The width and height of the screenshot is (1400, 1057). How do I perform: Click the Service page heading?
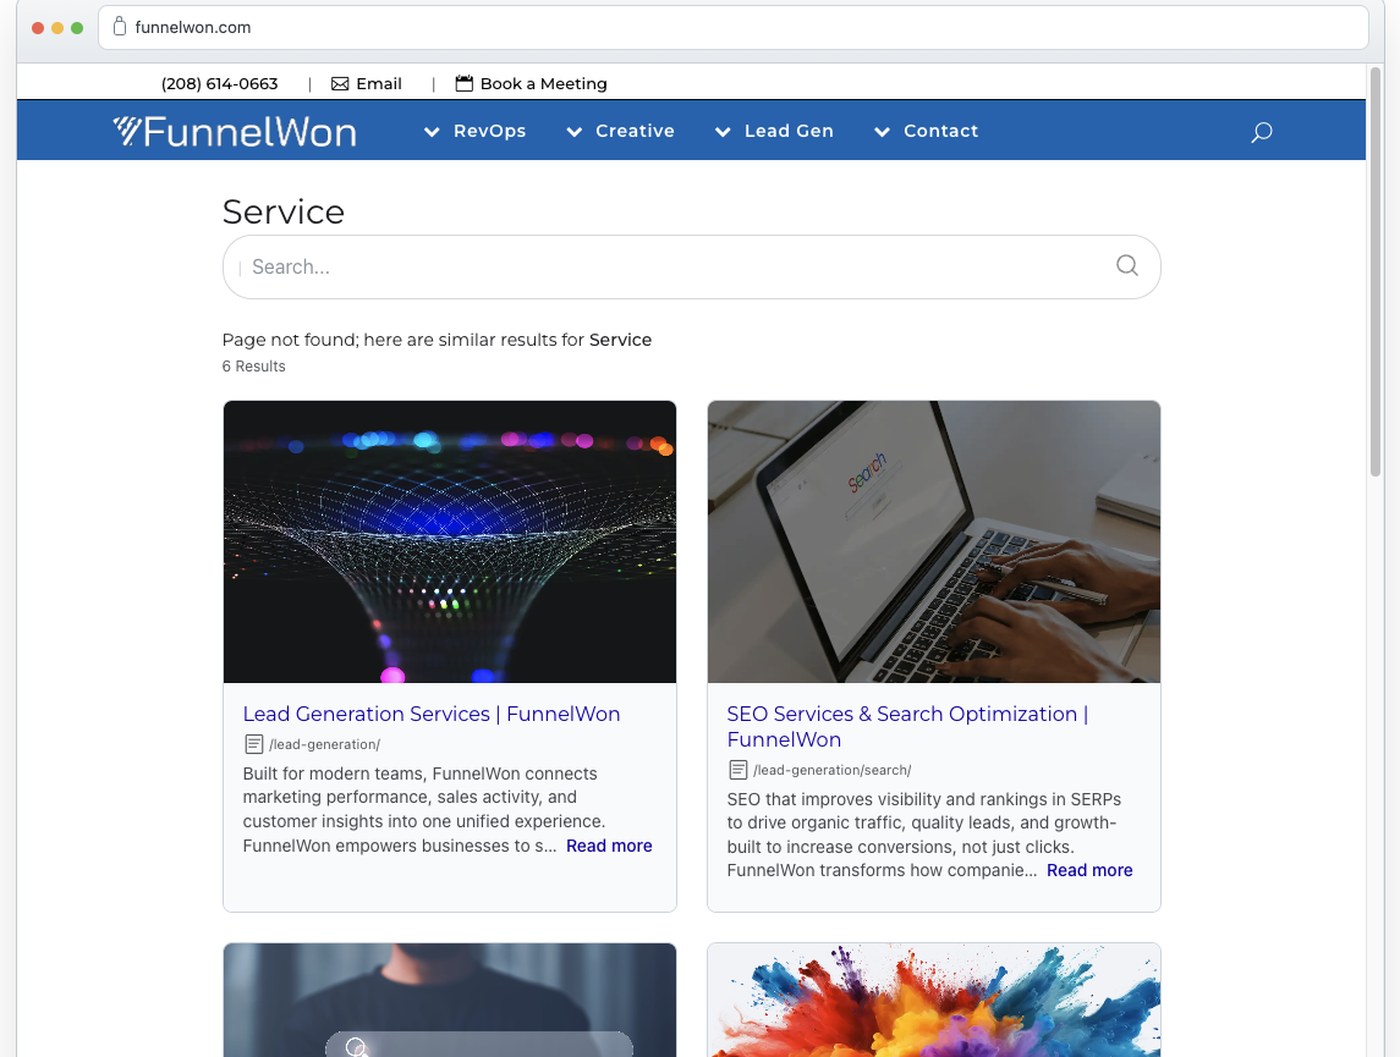tap(283, 212)
